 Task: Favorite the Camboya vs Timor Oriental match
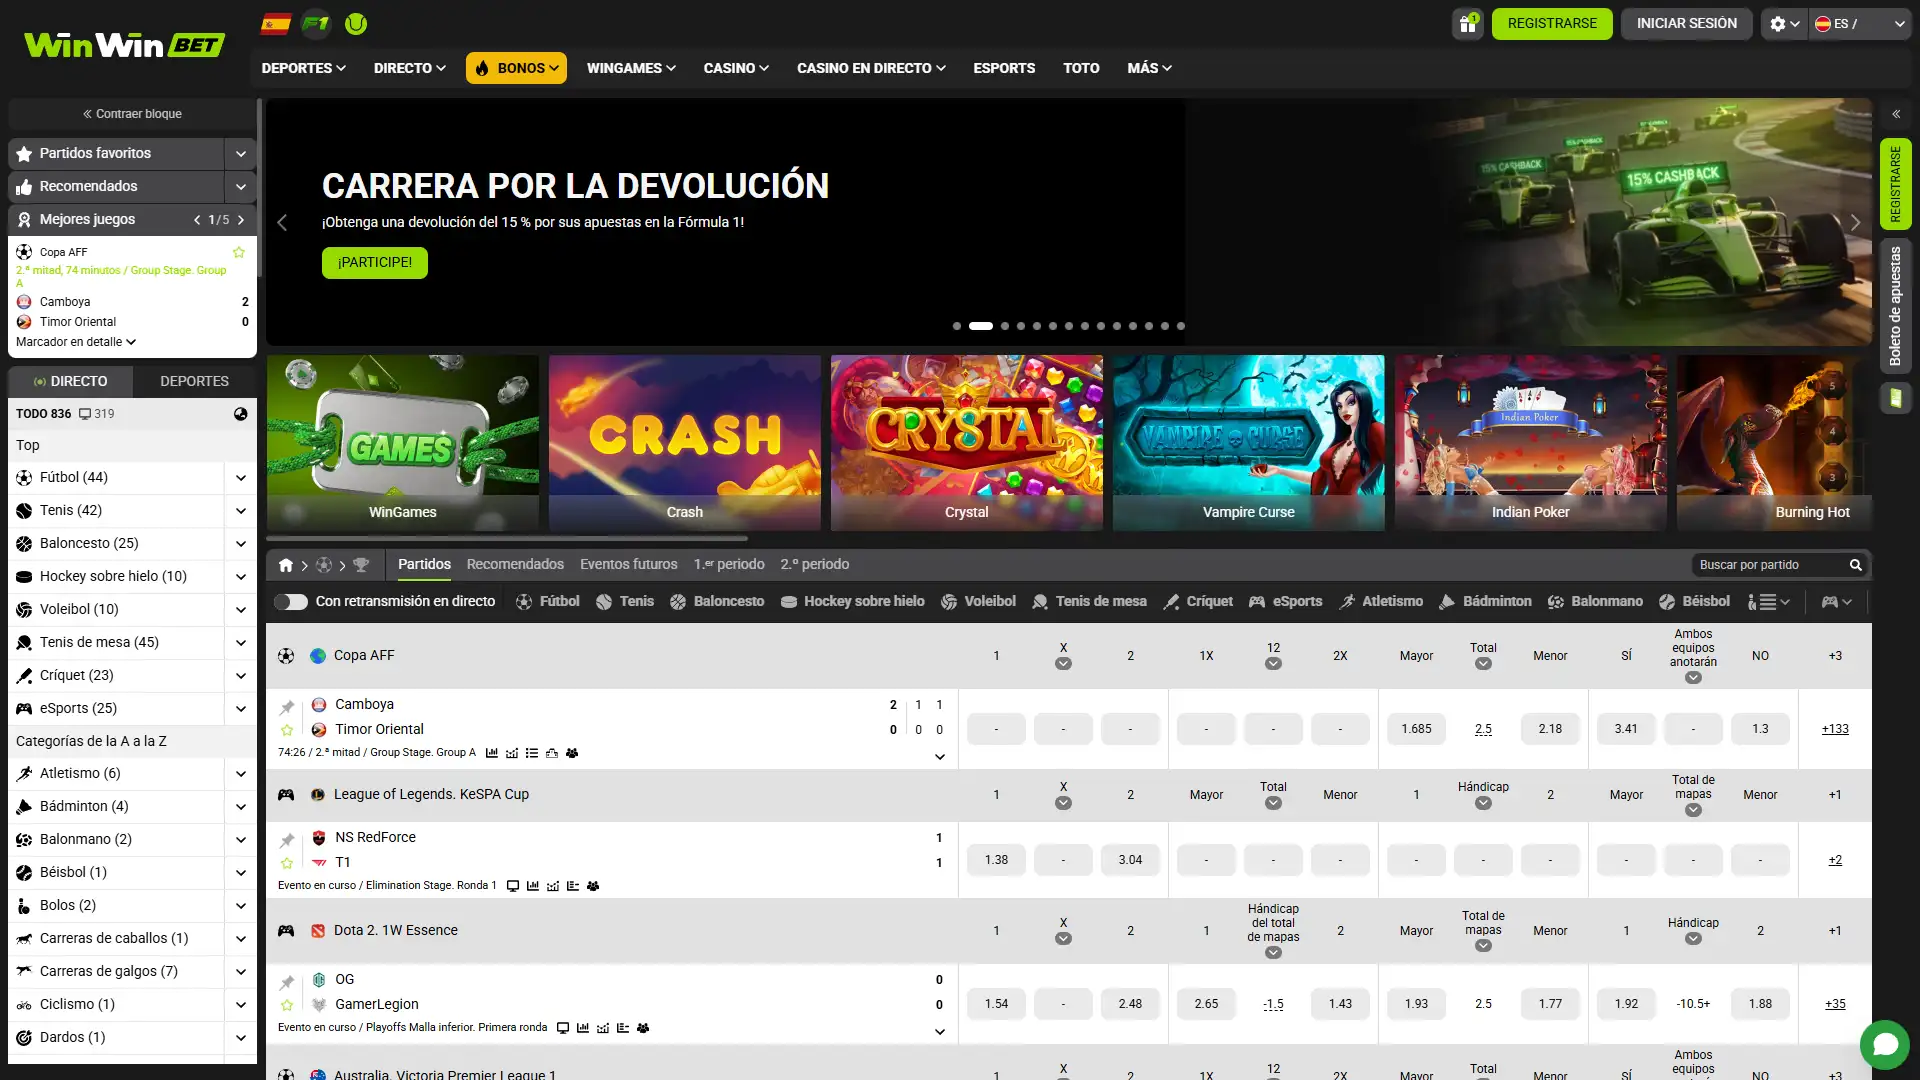pyautogui.click(x=287, y=730)
